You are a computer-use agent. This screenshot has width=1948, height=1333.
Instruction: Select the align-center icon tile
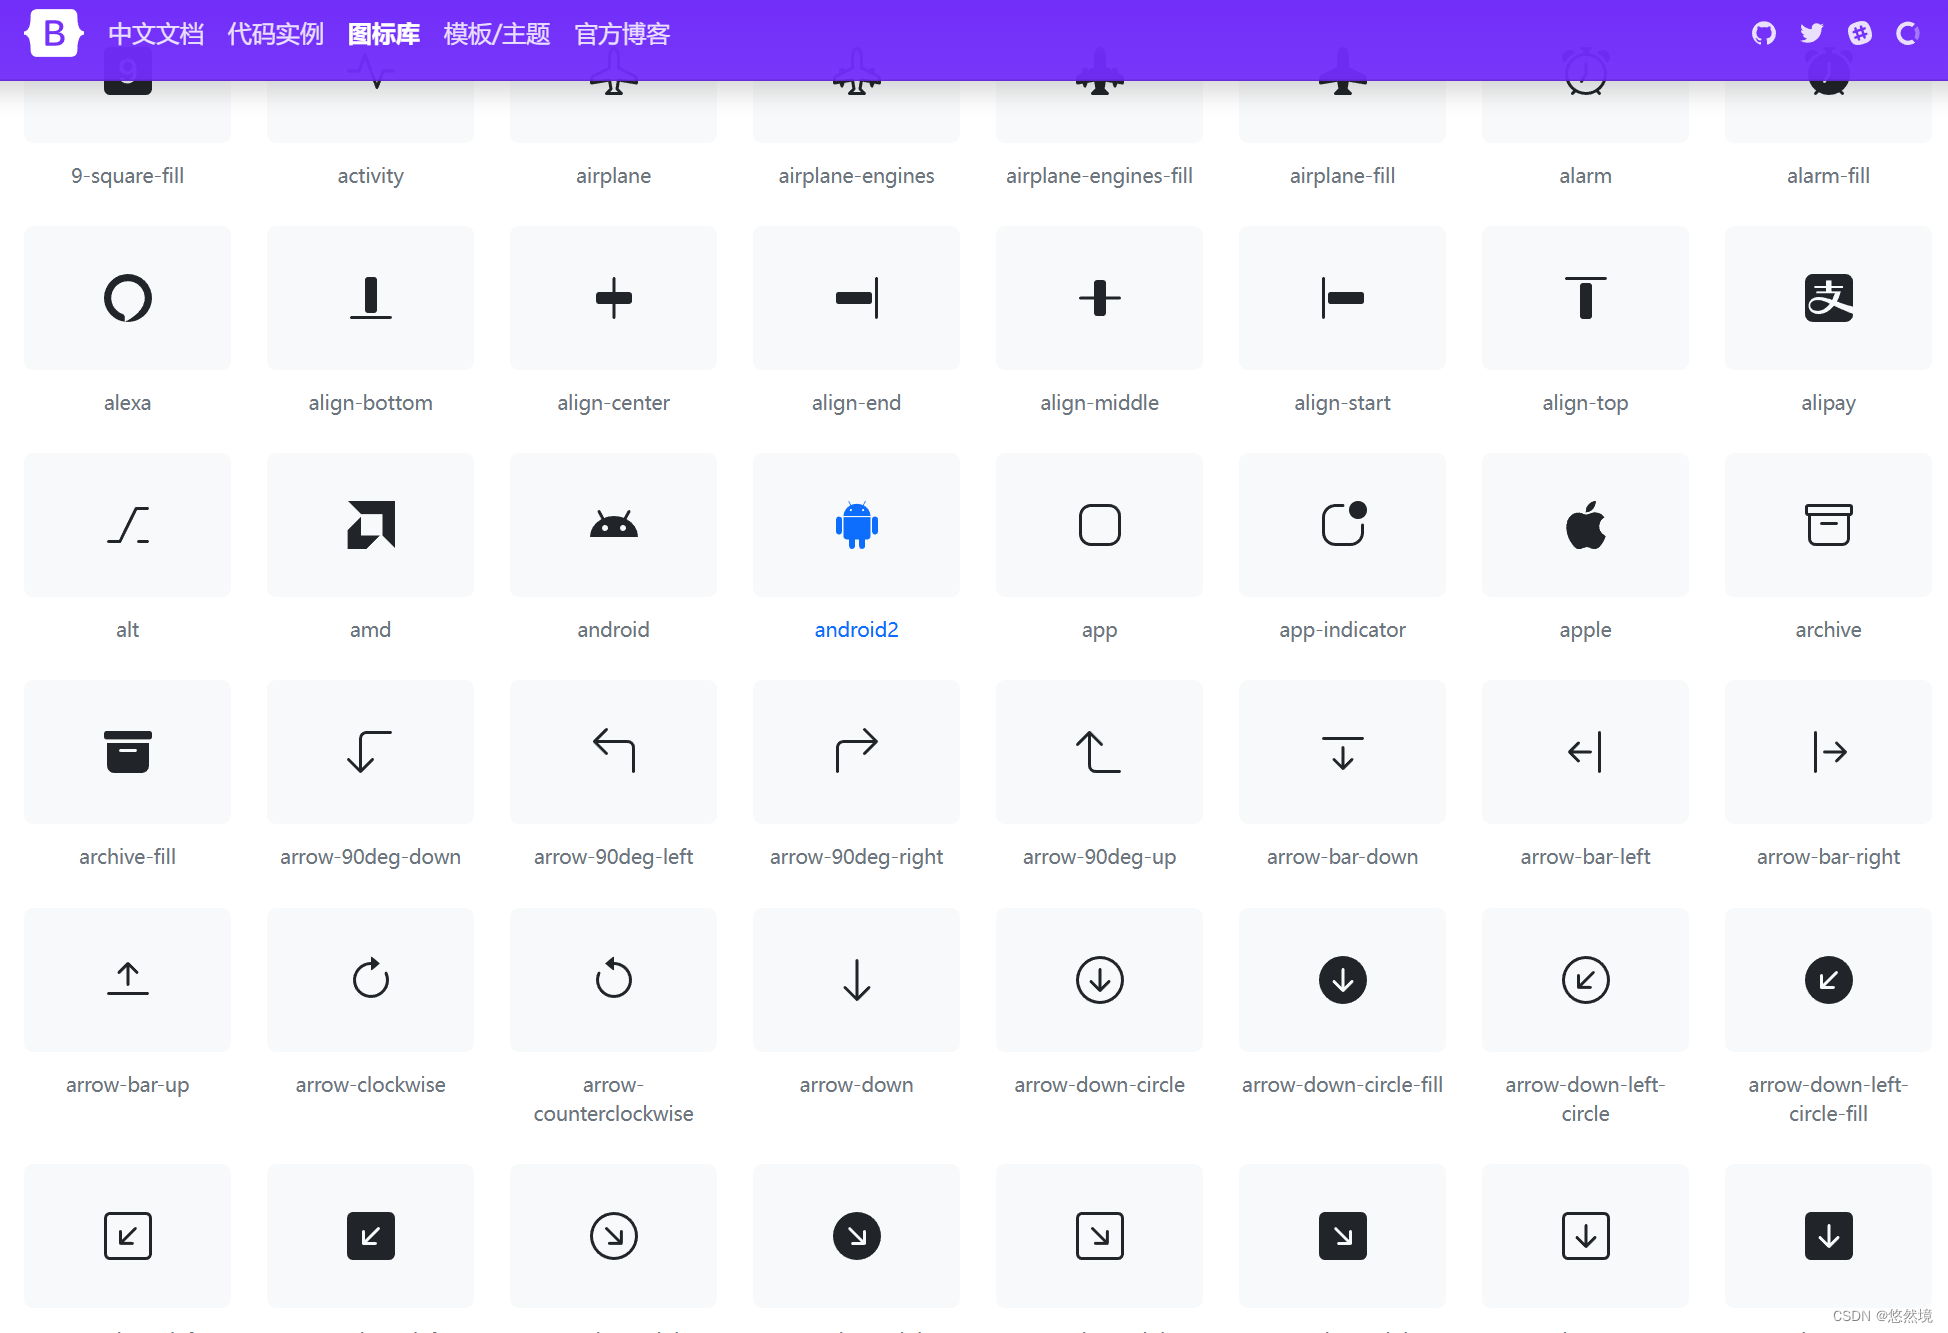click(x=613, y=298)
